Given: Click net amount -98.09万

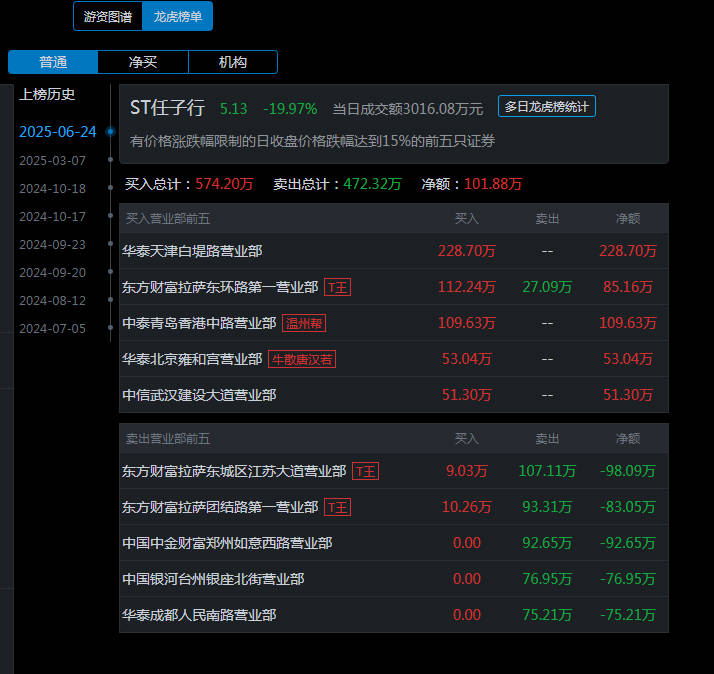Looking at the screenshot, I should click(627, 471).
